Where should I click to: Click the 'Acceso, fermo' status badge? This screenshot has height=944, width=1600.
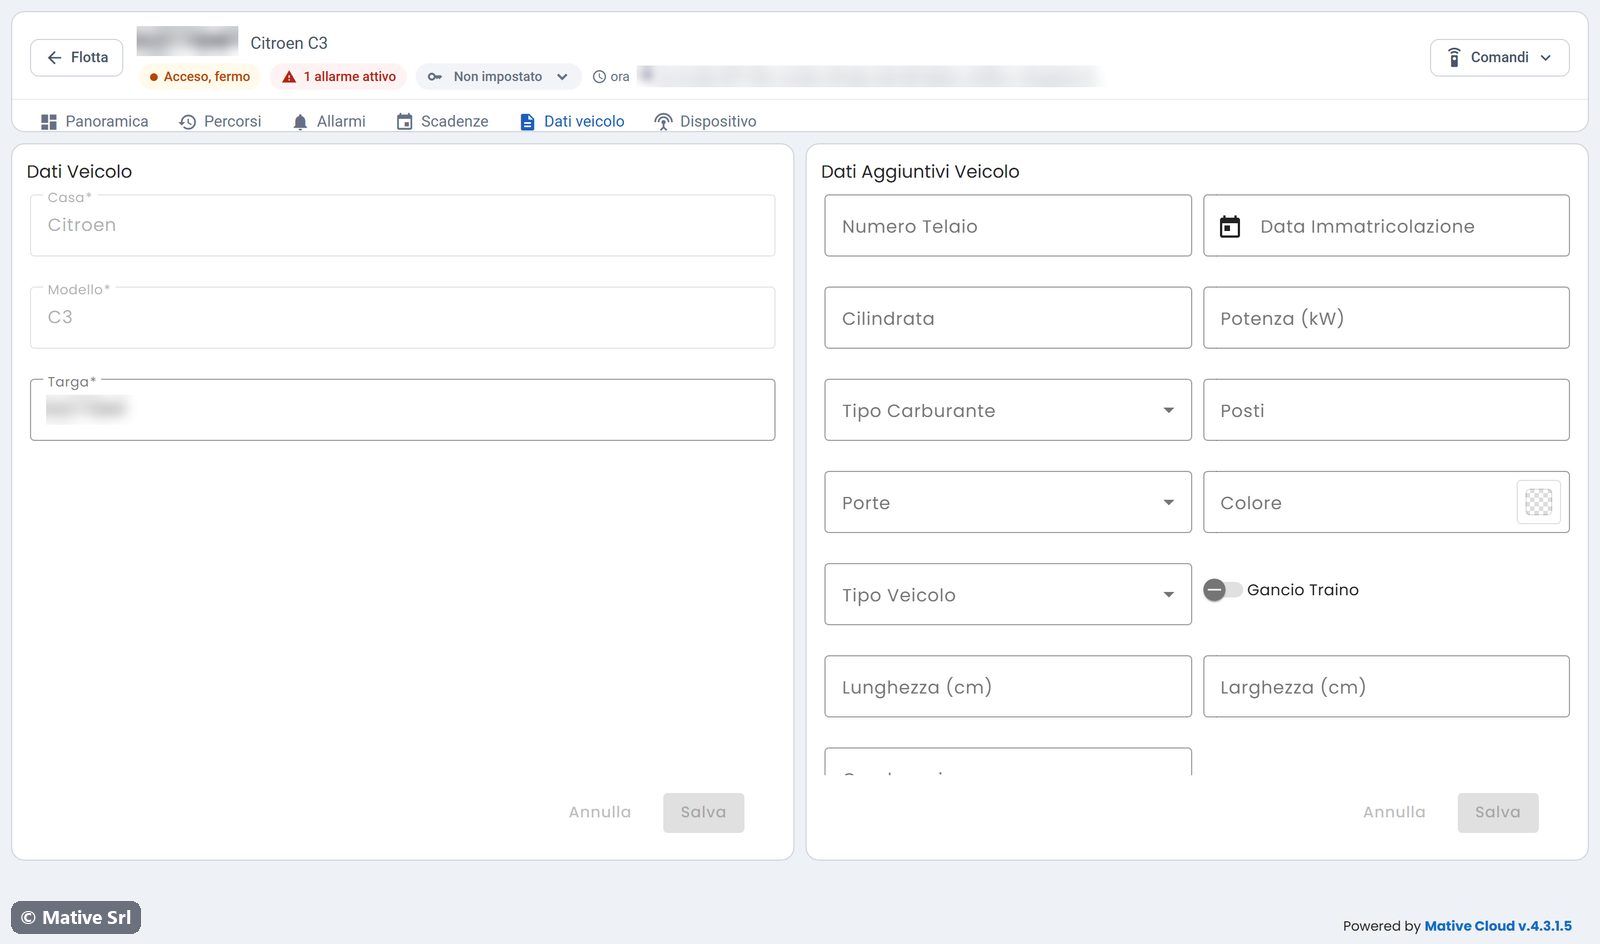click(199, 77)
